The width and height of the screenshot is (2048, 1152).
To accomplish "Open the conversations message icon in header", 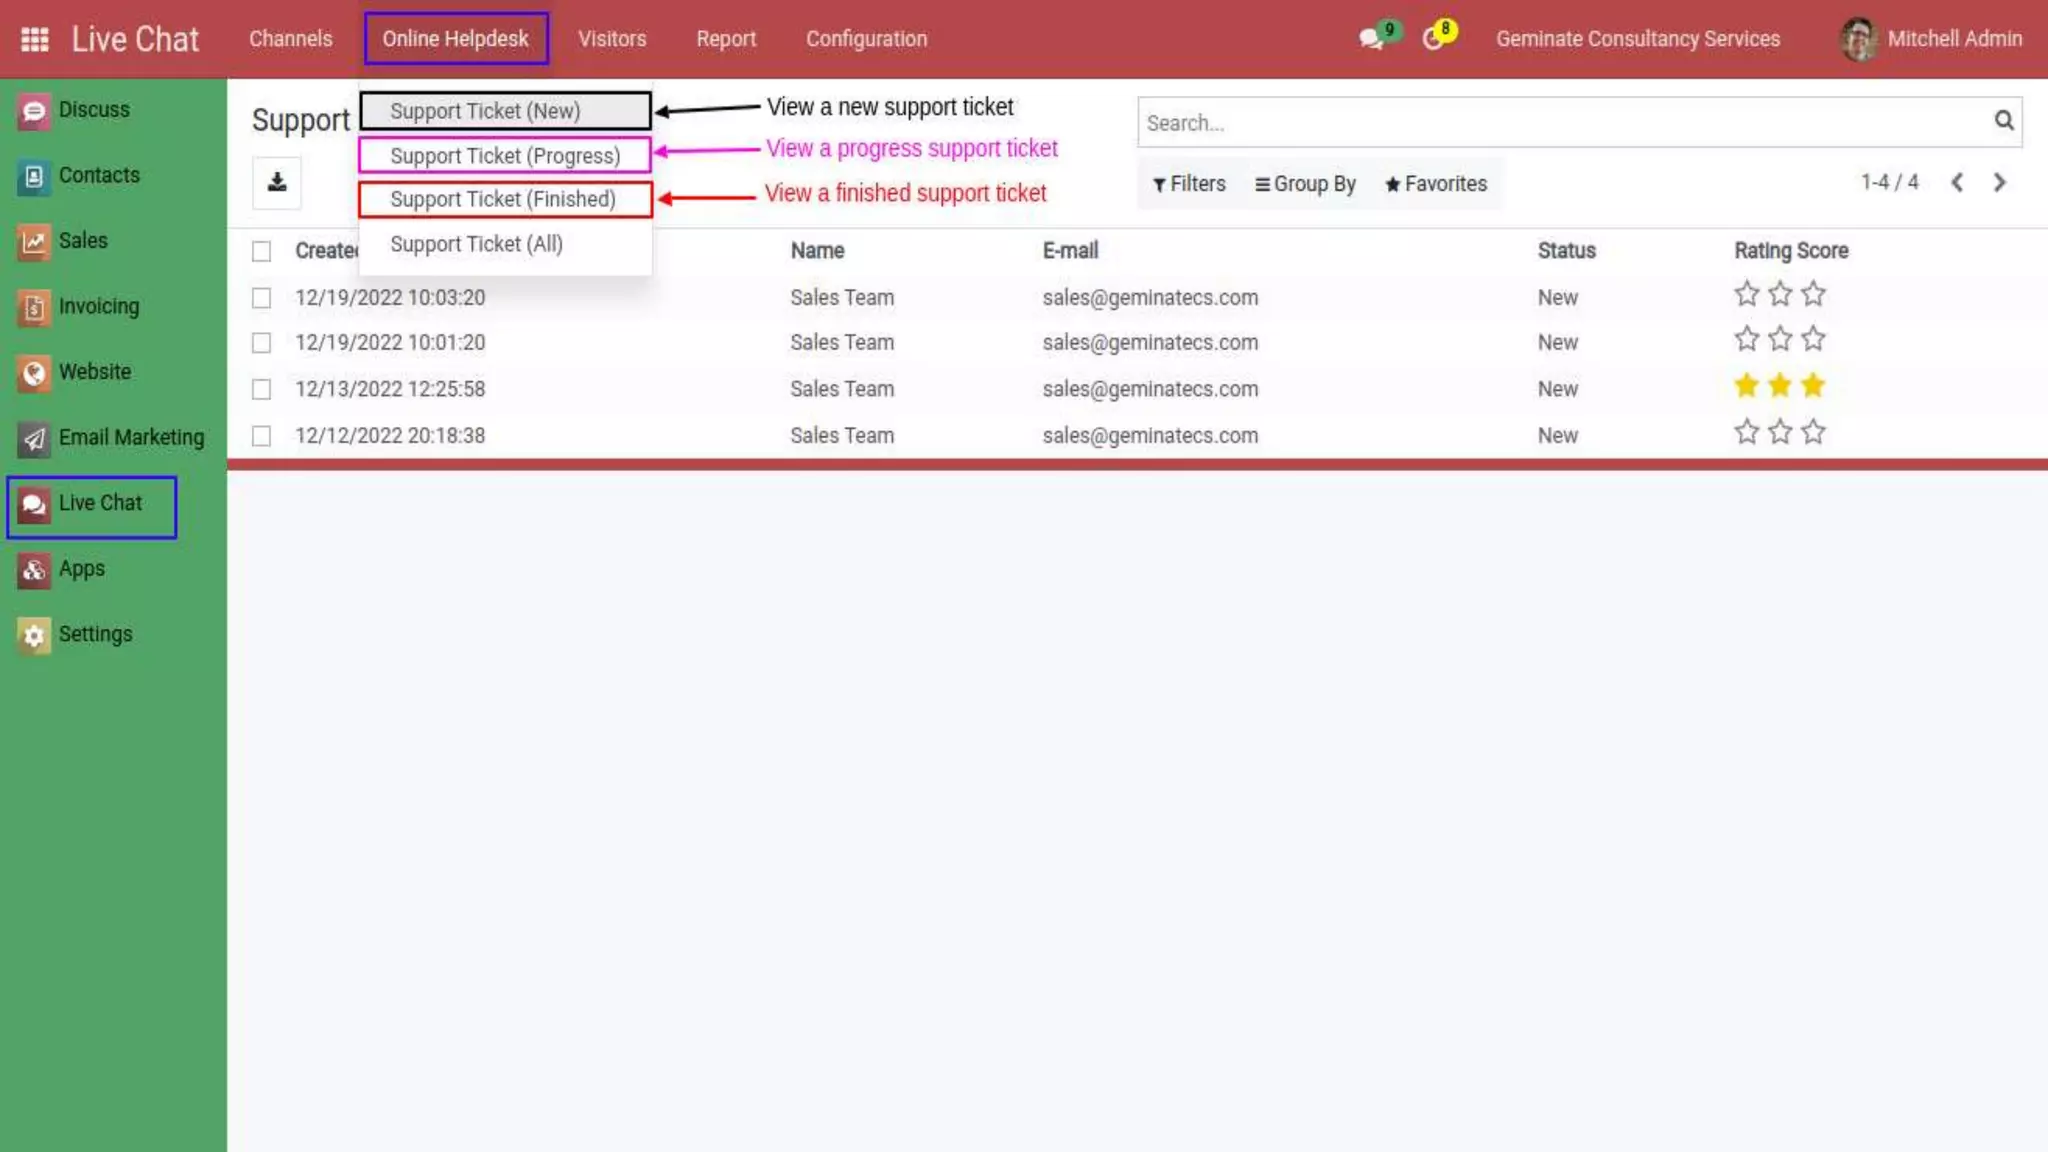I will pyautogui.click(x=1370, y=39).
